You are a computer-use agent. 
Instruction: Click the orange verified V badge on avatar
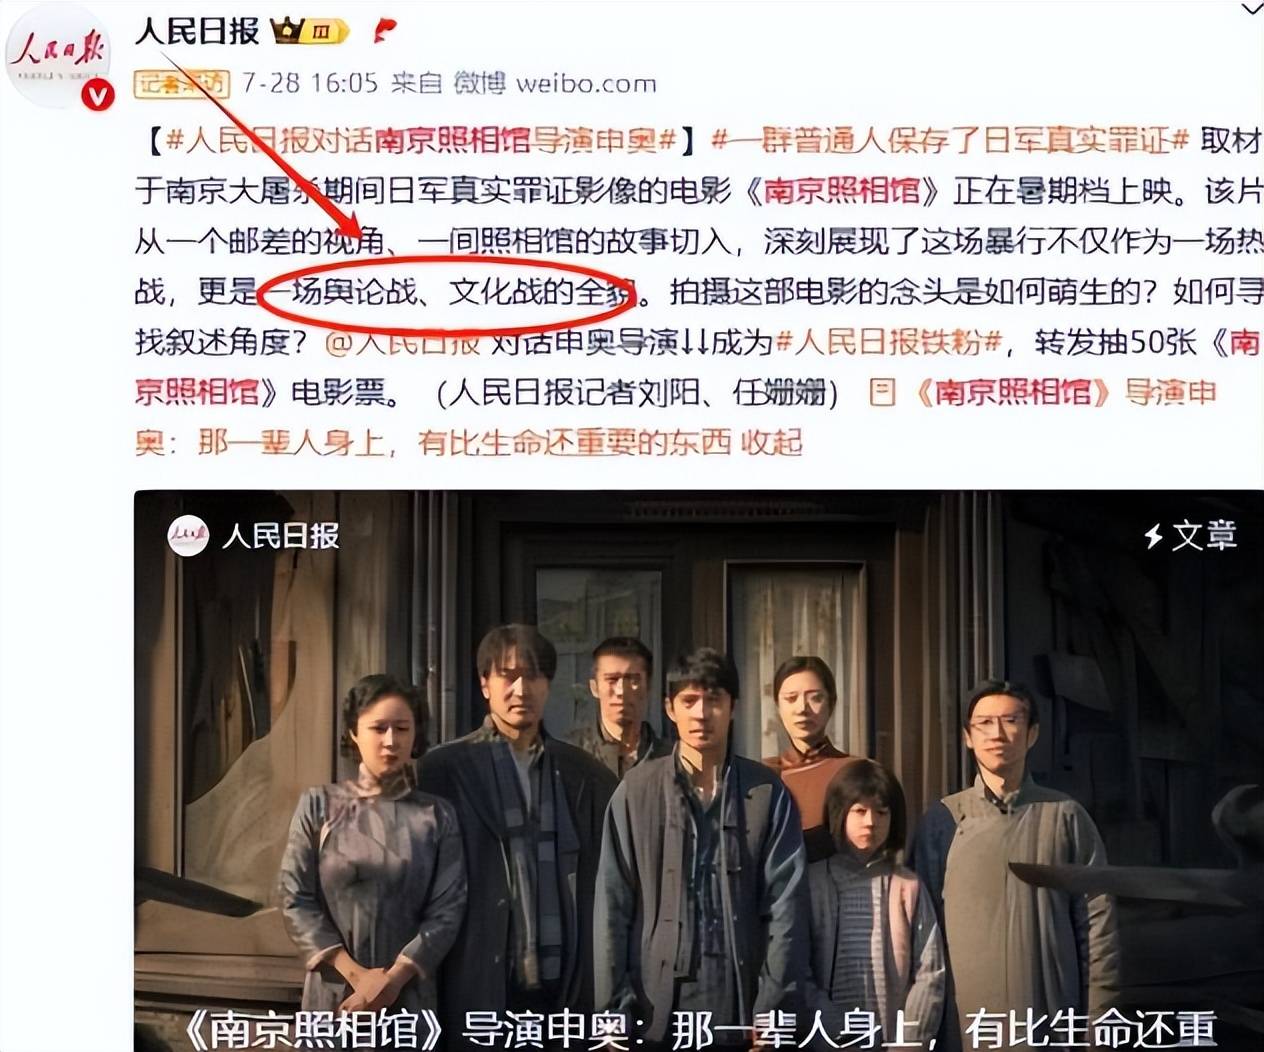[97, 96]
